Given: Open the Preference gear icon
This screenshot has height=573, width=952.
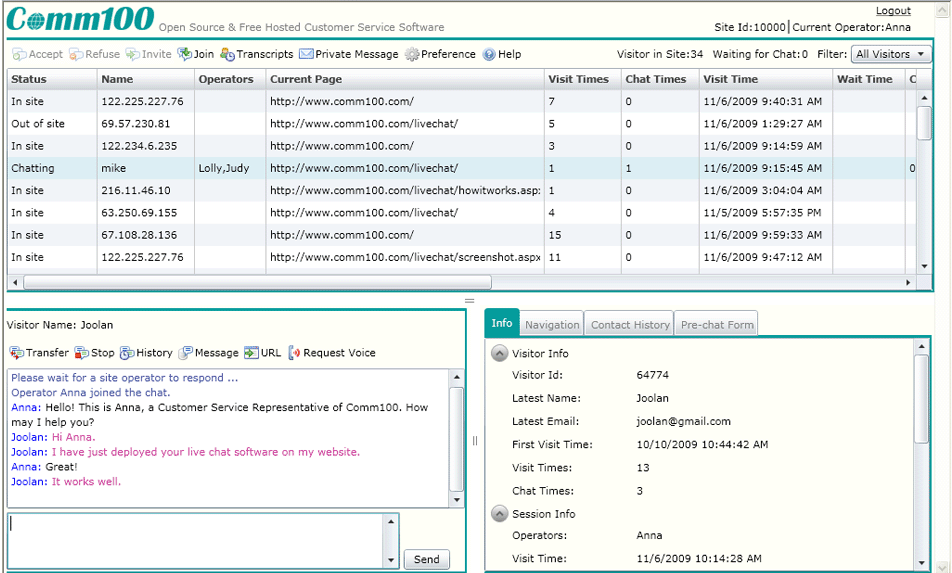Looking at the screenshot, I should [412, 54].
